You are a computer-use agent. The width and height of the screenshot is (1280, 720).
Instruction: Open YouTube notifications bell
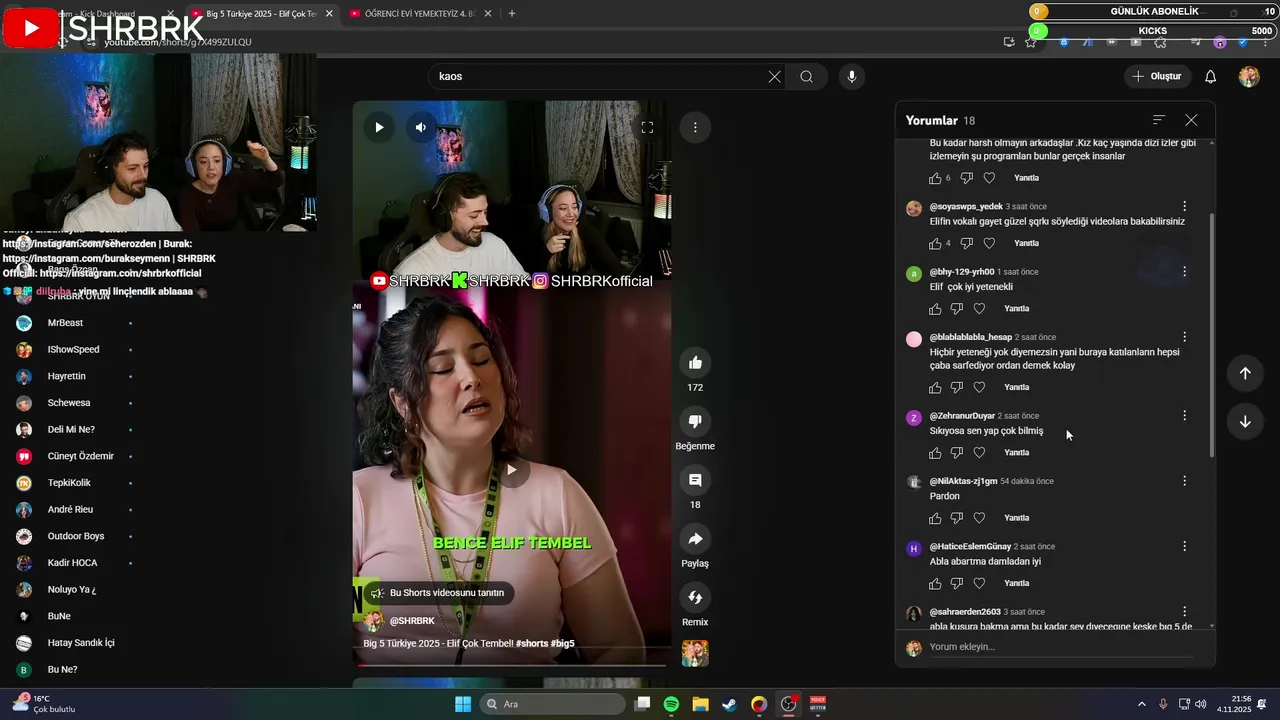point(1210,77)
